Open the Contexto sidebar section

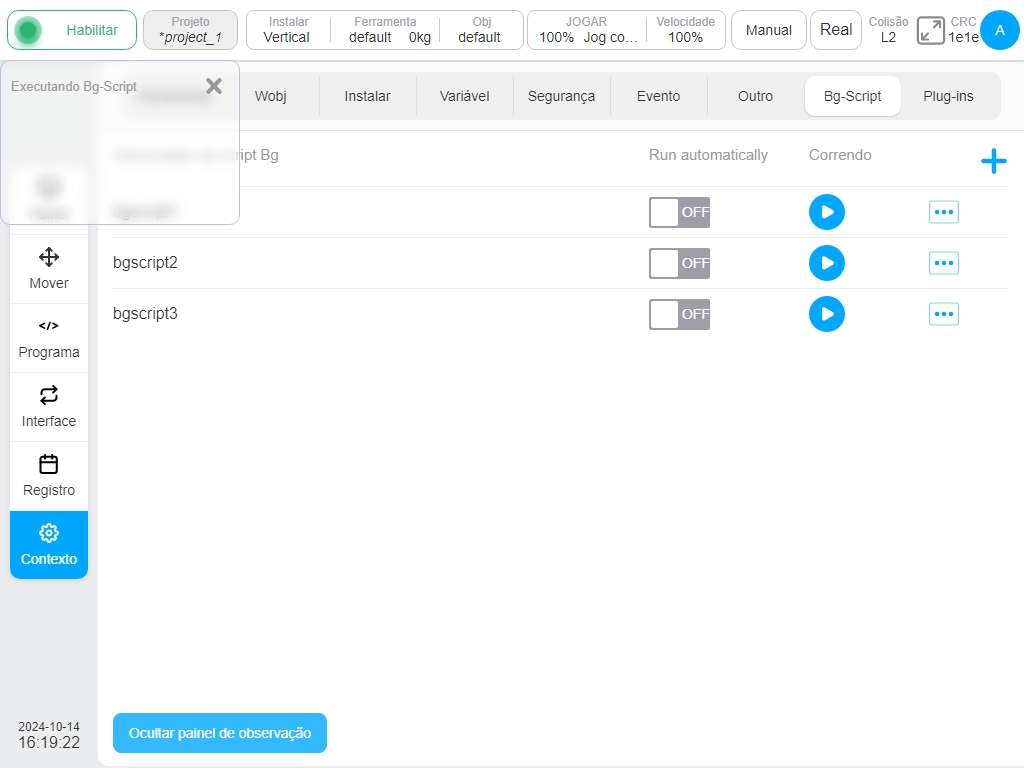pyautogui.click(x=49, y=545)
